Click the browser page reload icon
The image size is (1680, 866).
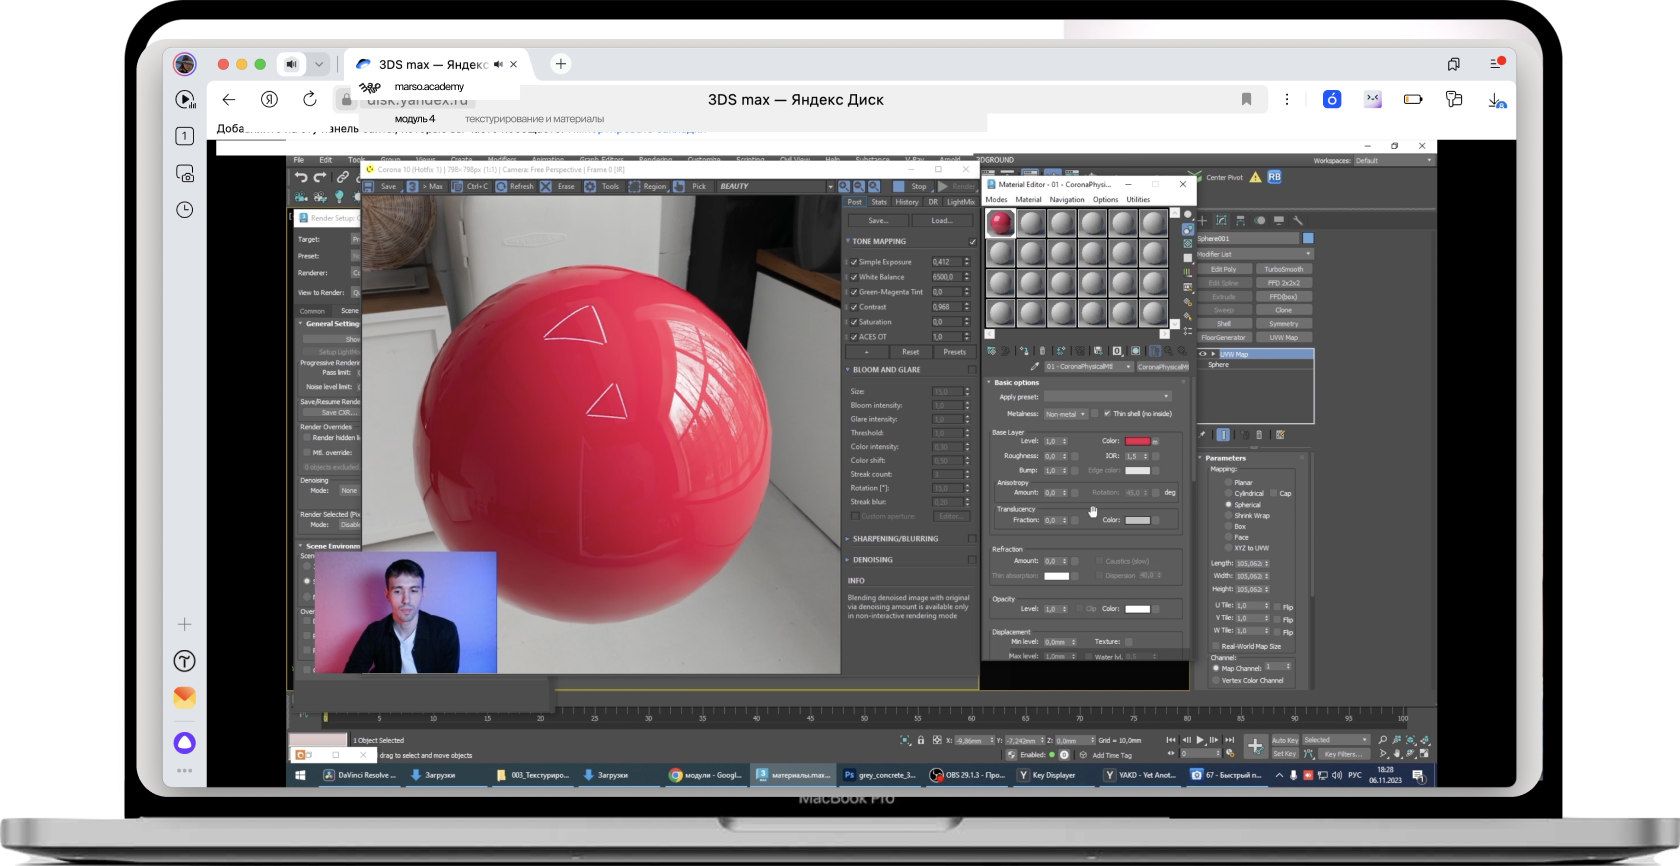click(x=310, y=99)
